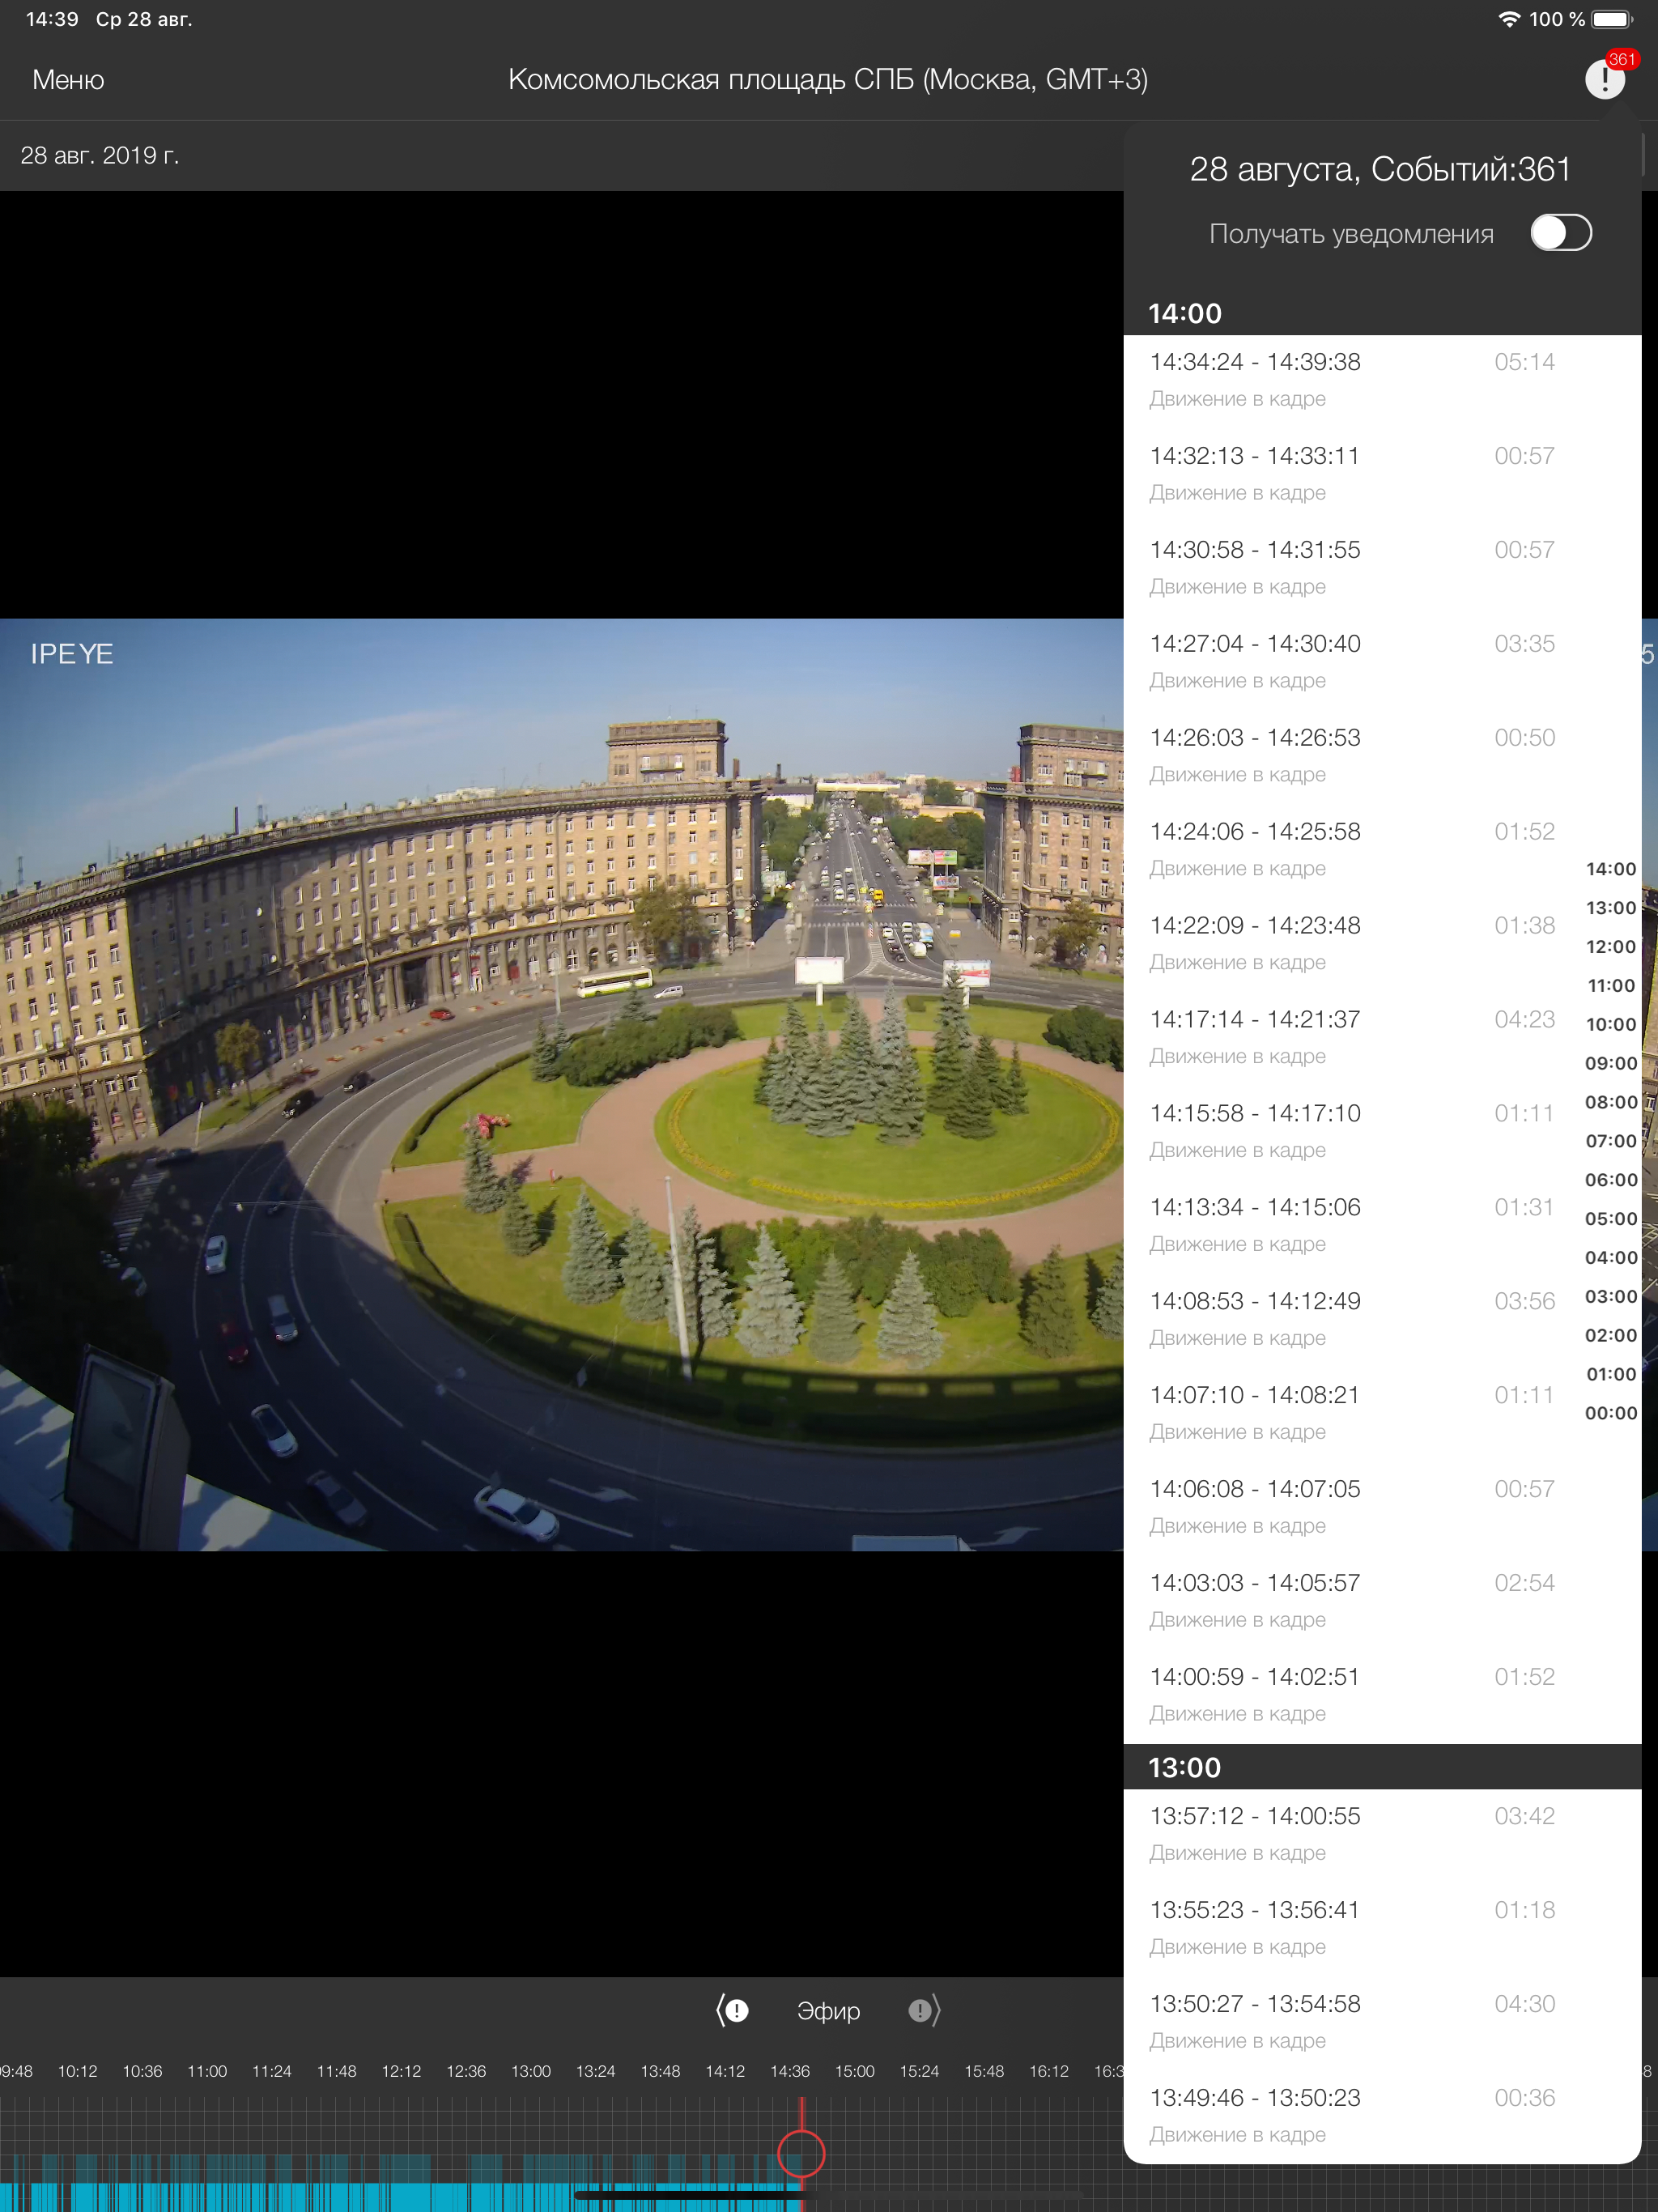This screenshot has height=2212, width=1658.
Task: Jump to 13:00 in the hour index
Action: 1611,908
